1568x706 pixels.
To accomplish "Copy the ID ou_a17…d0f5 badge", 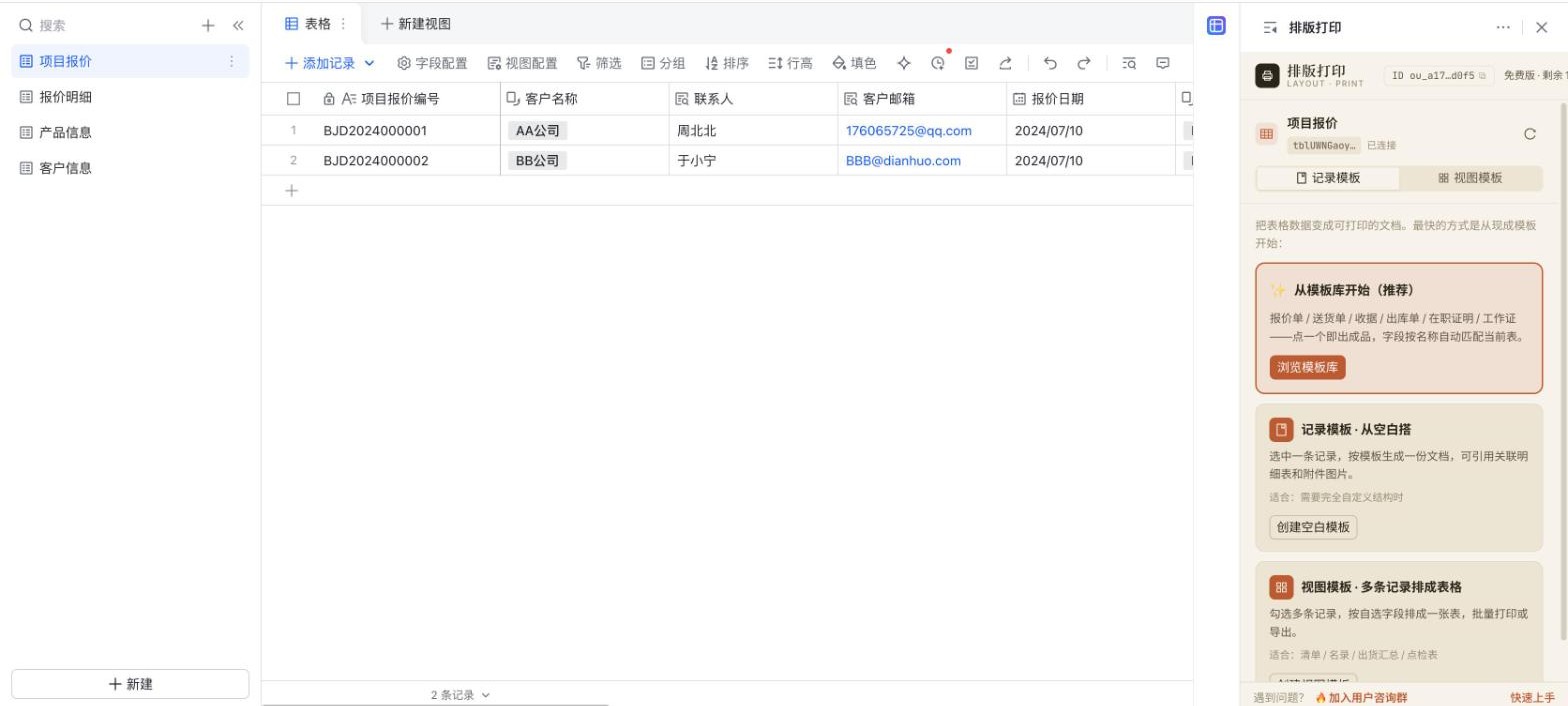I will (1438, 75).
